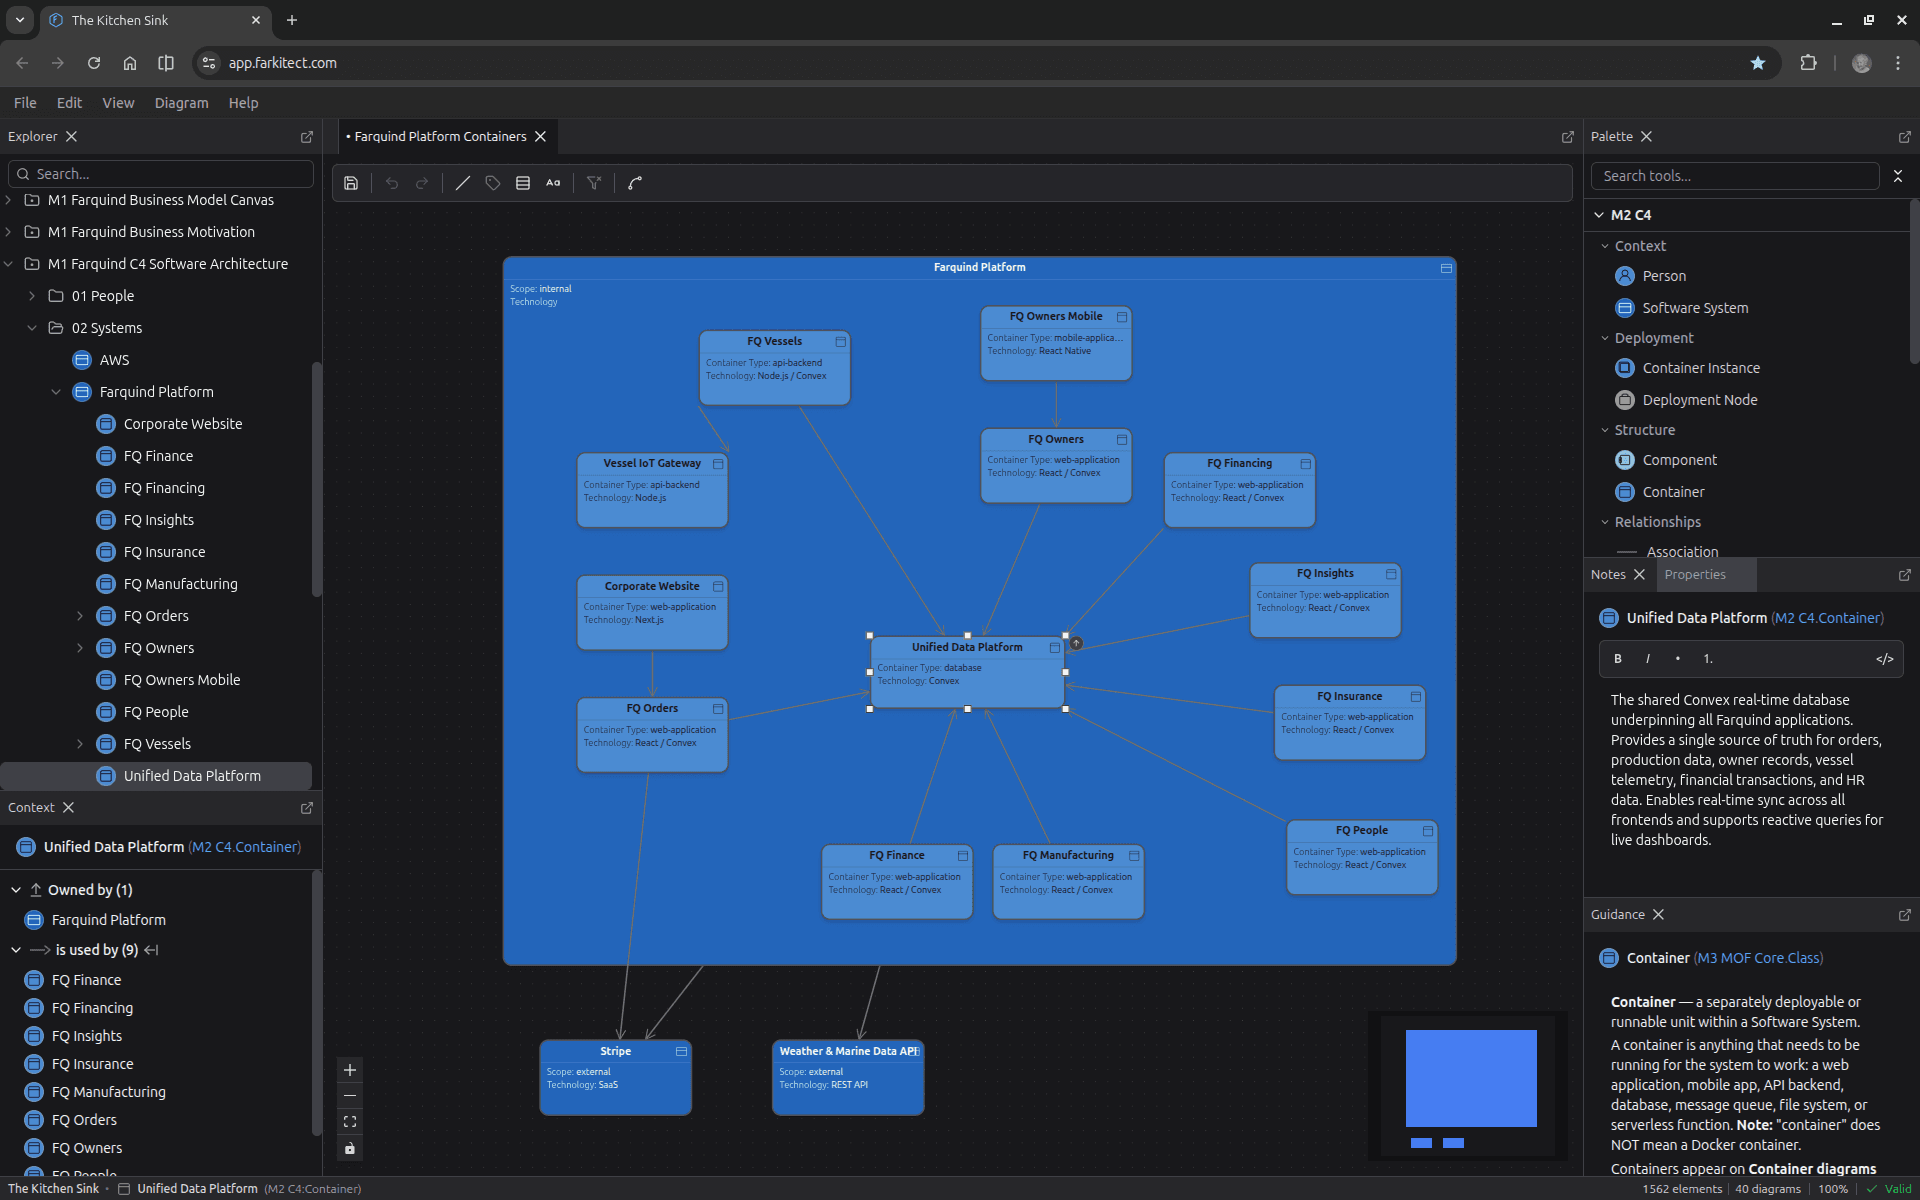Pop out the Notes panel
The image size is (1920, 1200).
[x=1904, y=575]
